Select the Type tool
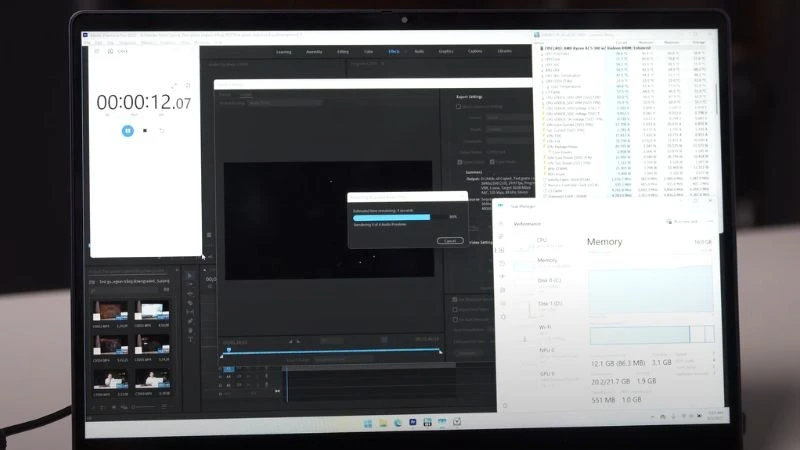This screenshot has width=800, height=450. point(190,339)
